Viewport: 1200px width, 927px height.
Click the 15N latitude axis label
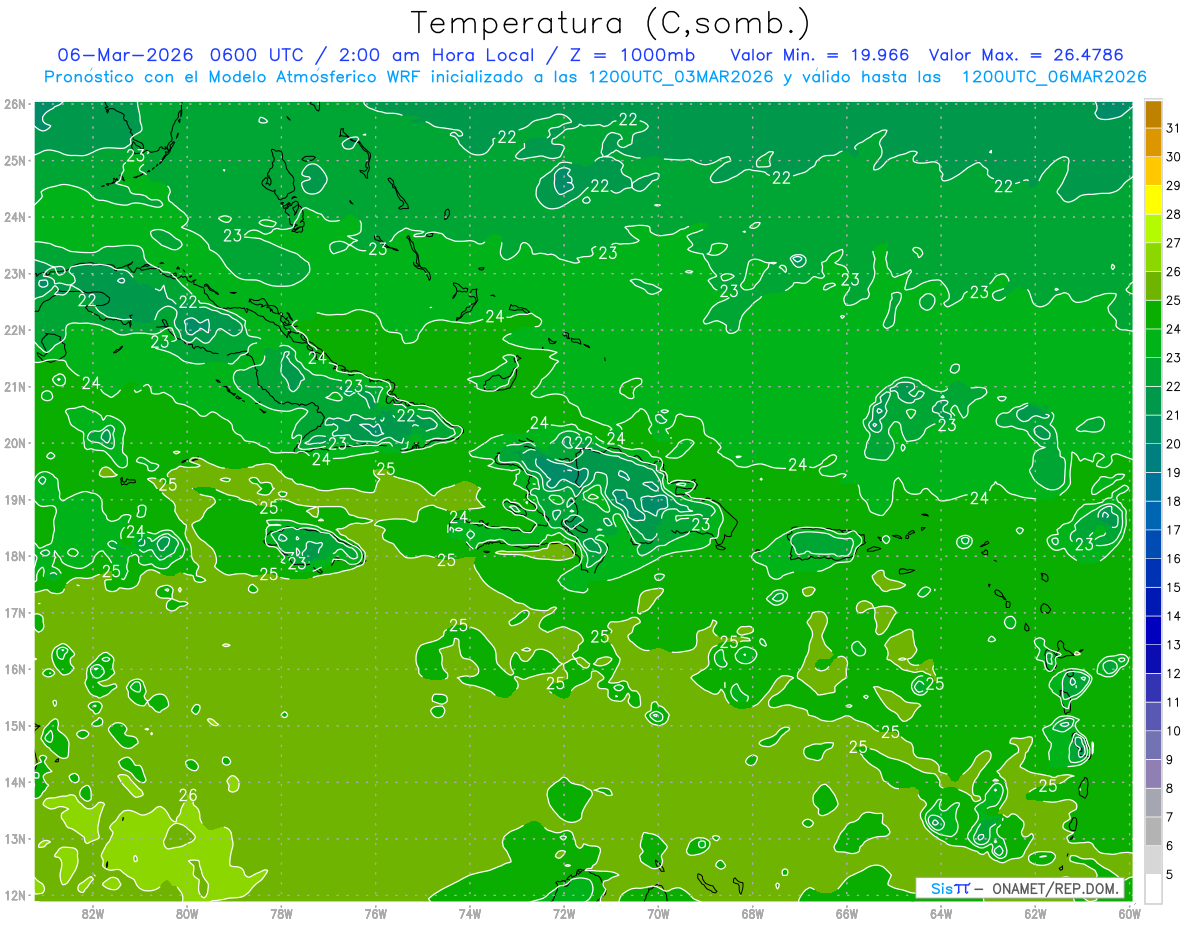[14, 726]
